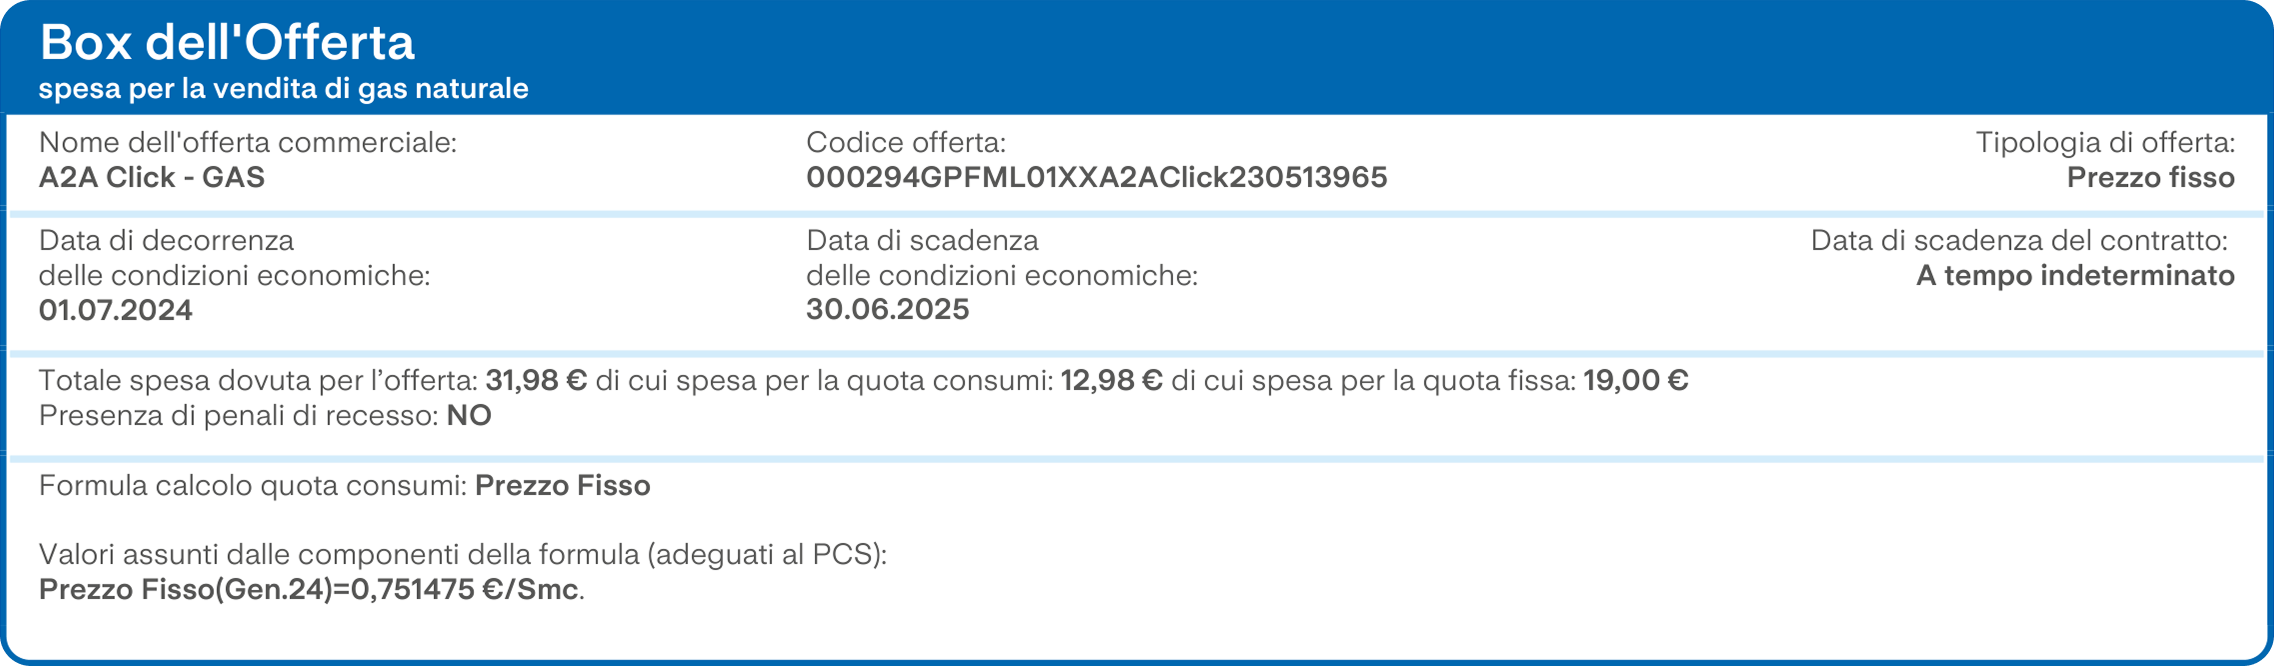Screen dimensions: 2274x666
Task: Click the 'Valori assunti dalle componenti' line
Action: 463,554
